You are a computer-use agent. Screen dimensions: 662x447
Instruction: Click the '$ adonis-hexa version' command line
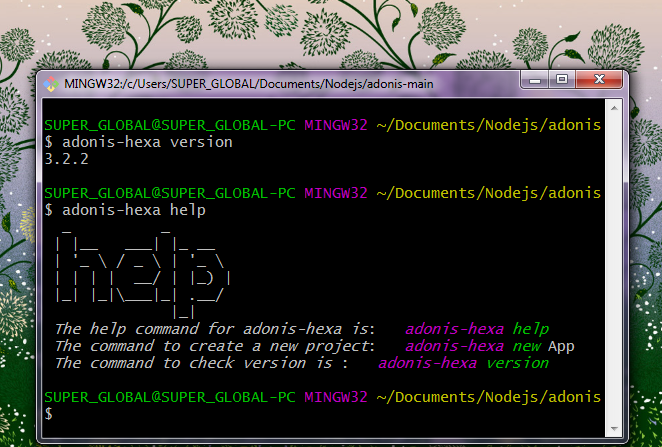[x=138, y=142]
